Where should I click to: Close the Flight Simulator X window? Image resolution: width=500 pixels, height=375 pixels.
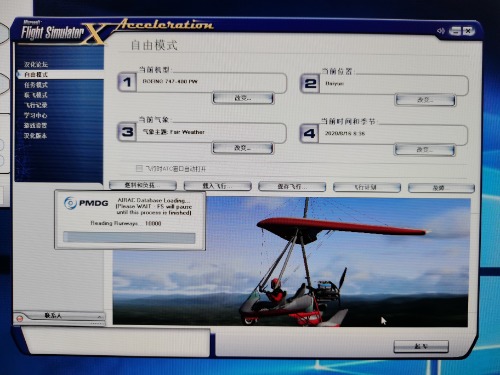click(x=468, y=31)
